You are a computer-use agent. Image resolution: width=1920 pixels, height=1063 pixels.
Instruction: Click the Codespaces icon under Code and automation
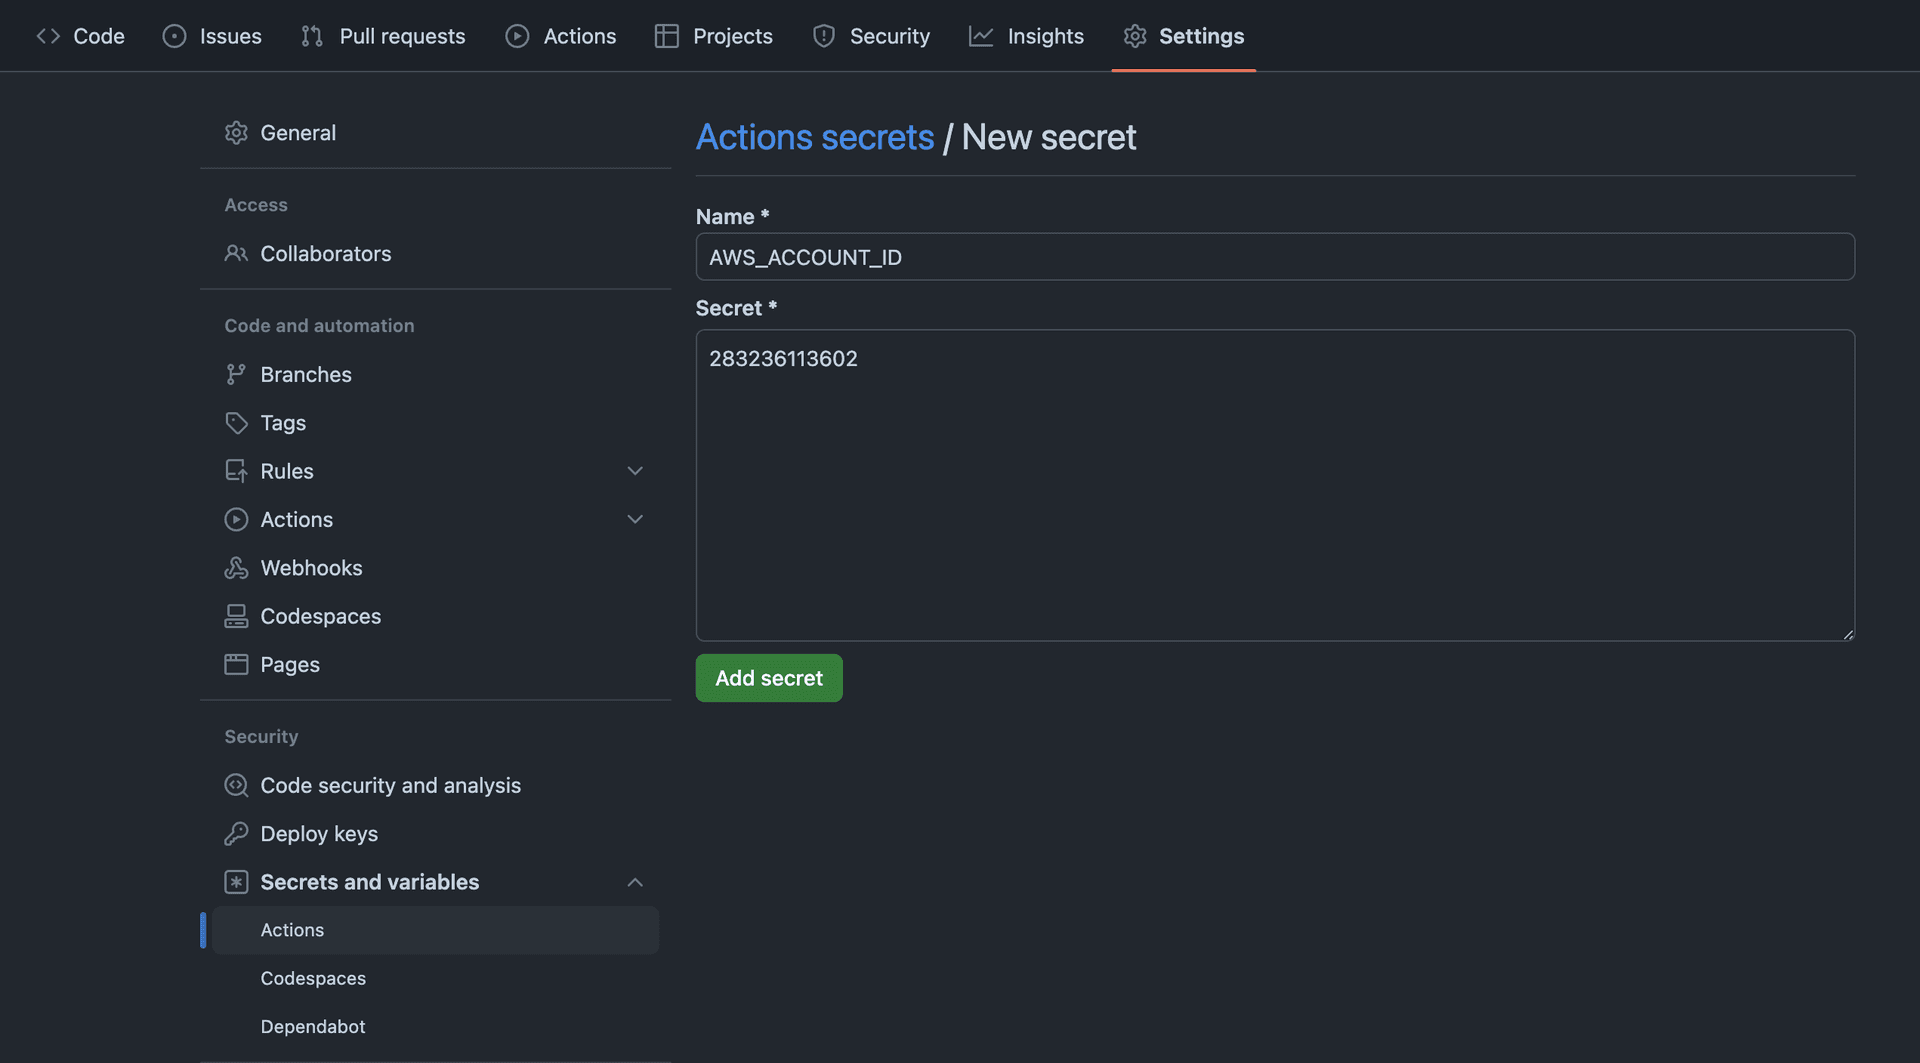[236, 616]
